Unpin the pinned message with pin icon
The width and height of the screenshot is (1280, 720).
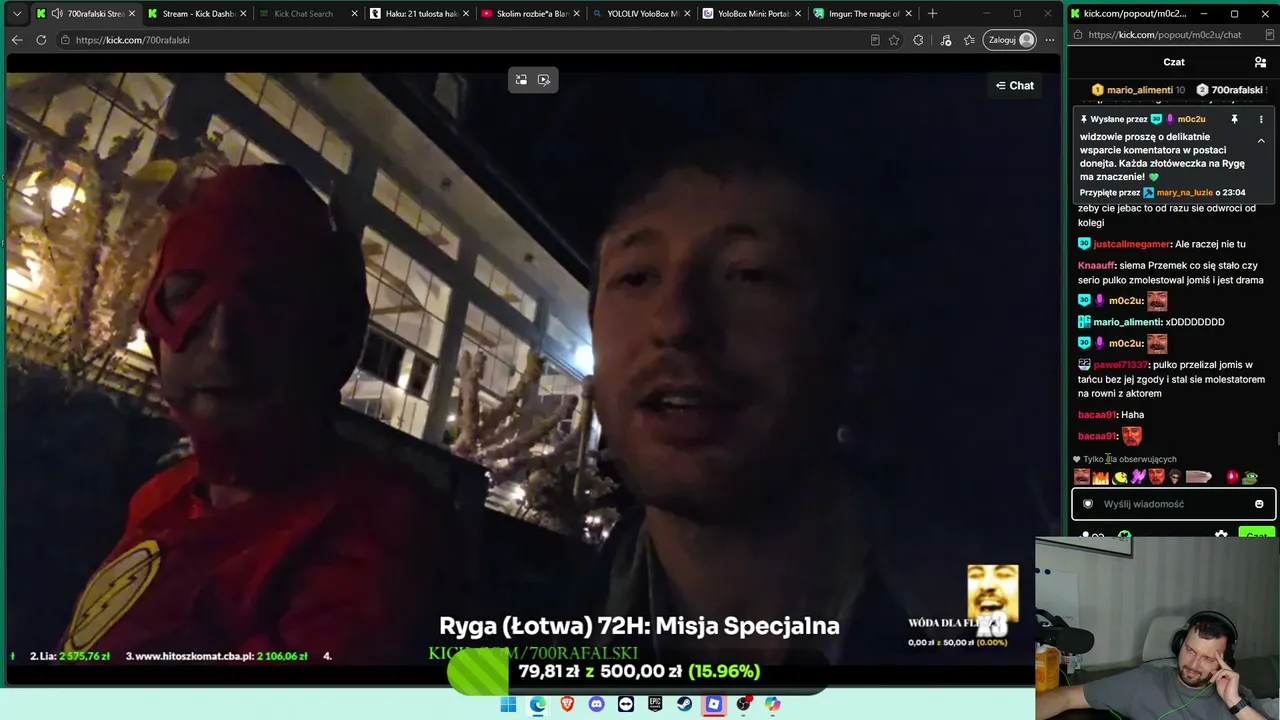[1234, 119]
